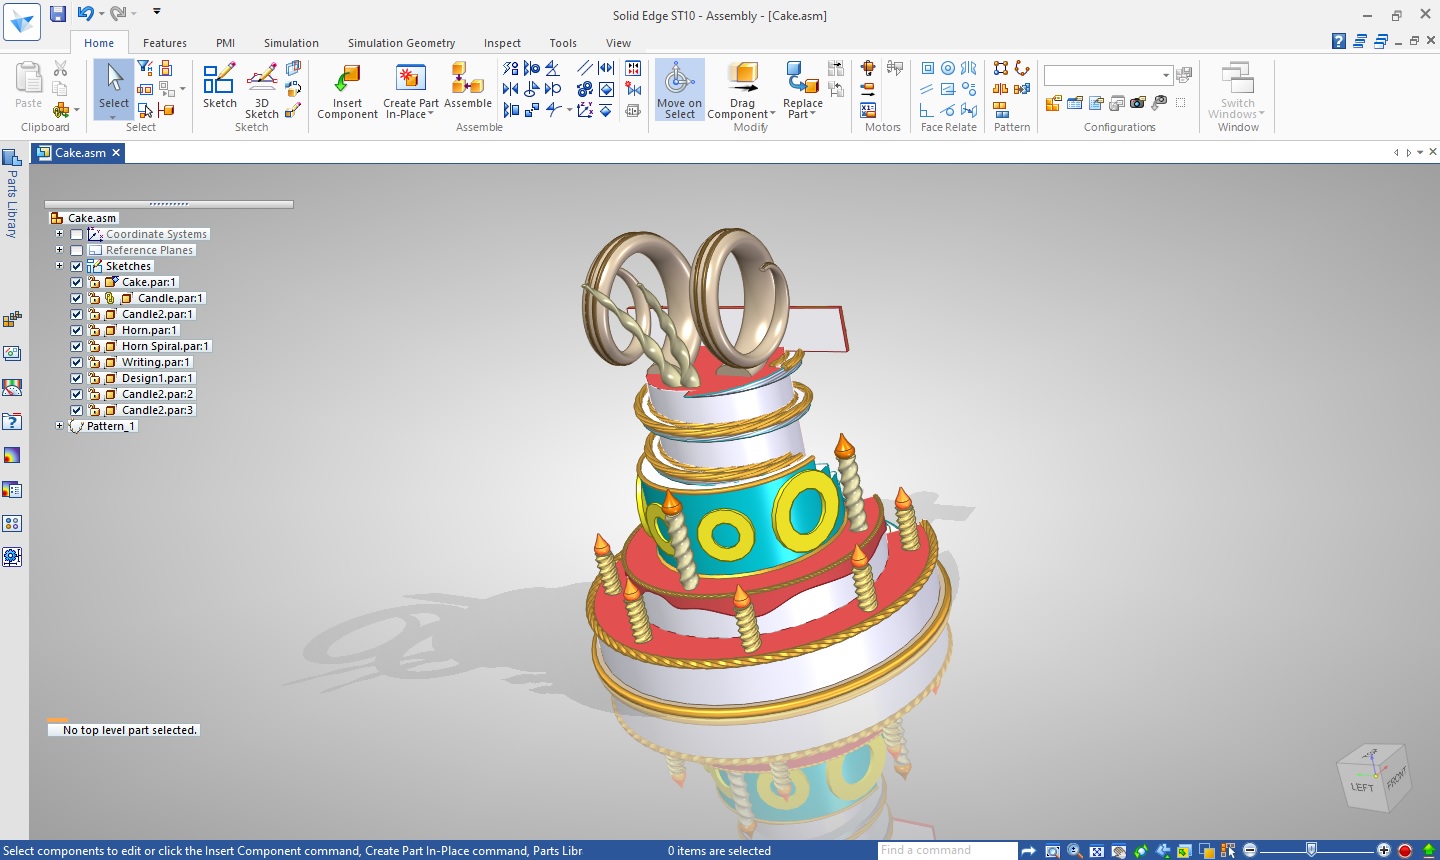Select Writing.par:1 in the assembly tree
The height and width of the screenshot is (860, 1440).
click(155, 362)
